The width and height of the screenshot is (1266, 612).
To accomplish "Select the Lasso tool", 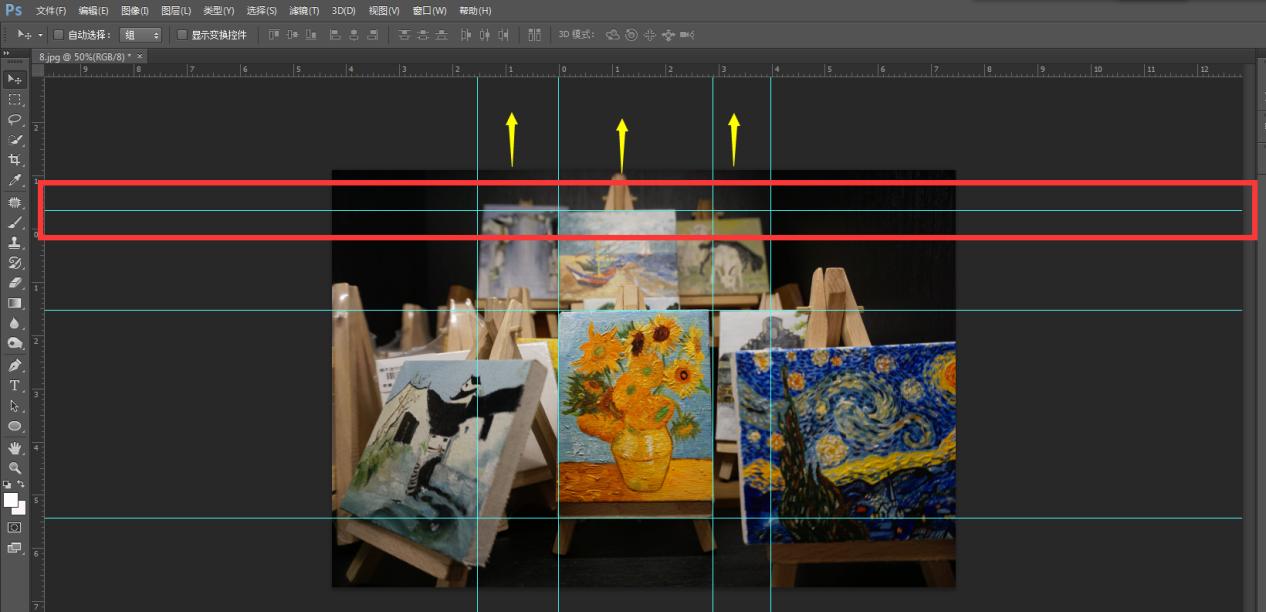I will 15,119.
